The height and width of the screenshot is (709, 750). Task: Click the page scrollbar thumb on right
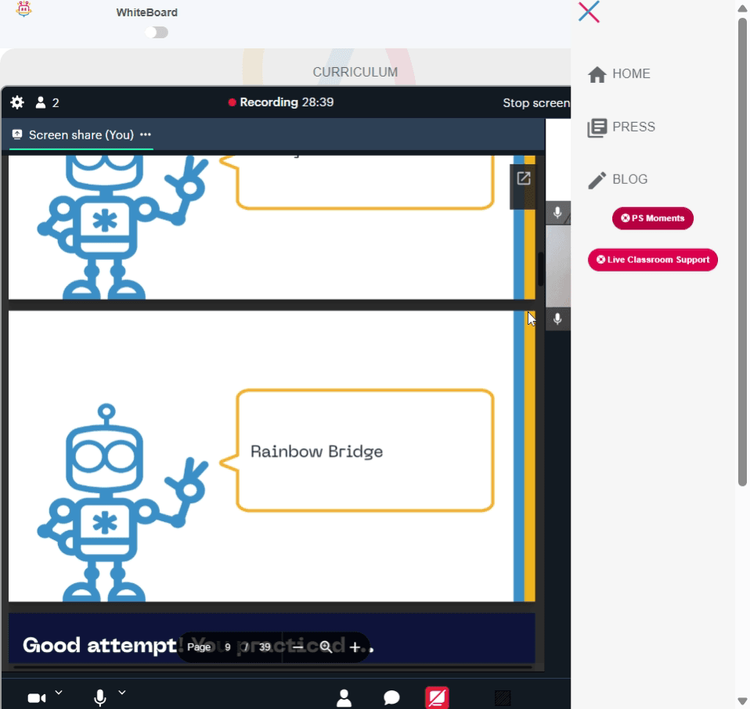(x=742, y=251)
